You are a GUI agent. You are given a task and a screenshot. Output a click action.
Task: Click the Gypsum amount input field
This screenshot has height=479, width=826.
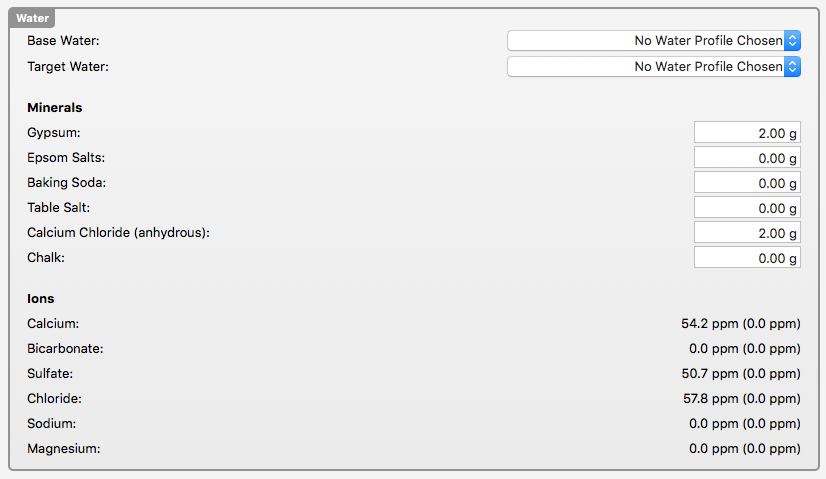pos(747,133)
